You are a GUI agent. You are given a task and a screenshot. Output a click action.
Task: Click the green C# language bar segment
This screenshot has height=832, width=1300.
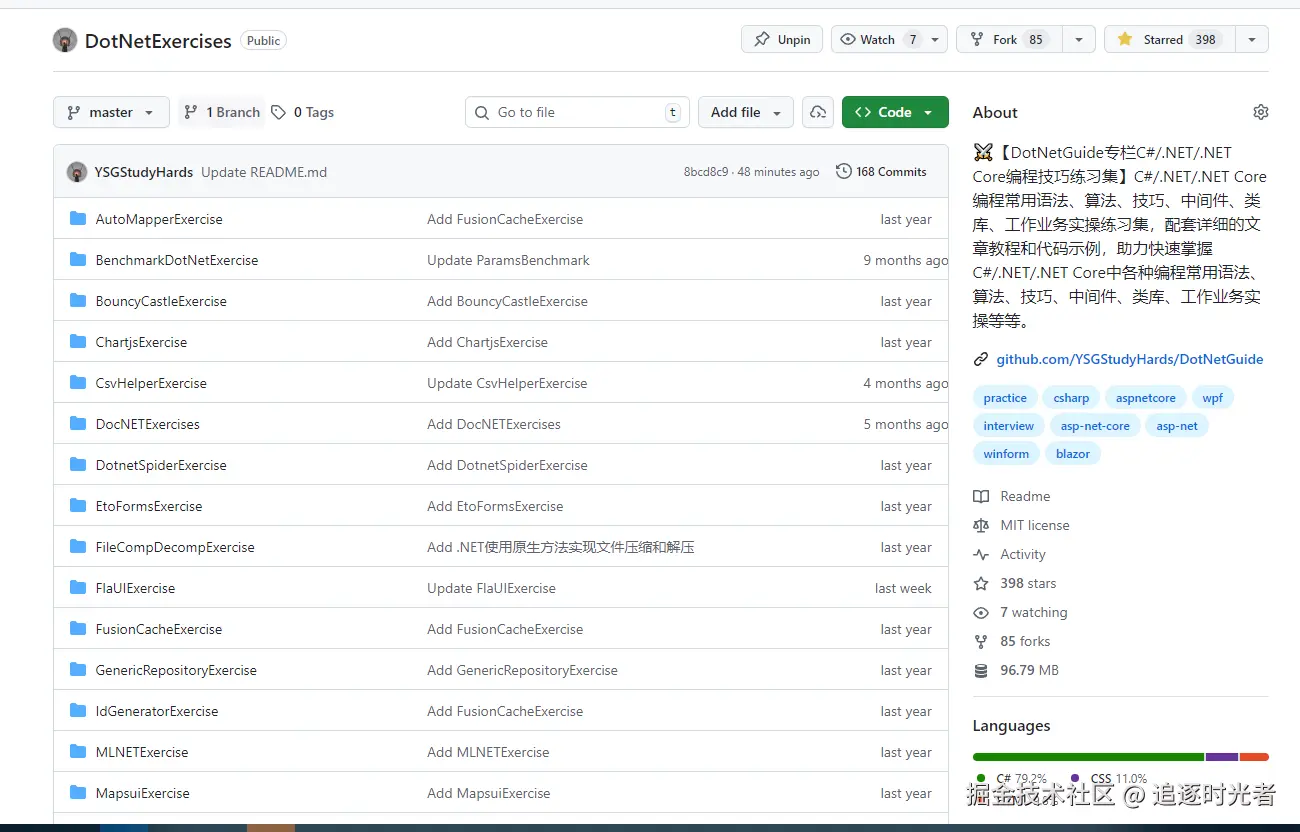click(1087, 757)
